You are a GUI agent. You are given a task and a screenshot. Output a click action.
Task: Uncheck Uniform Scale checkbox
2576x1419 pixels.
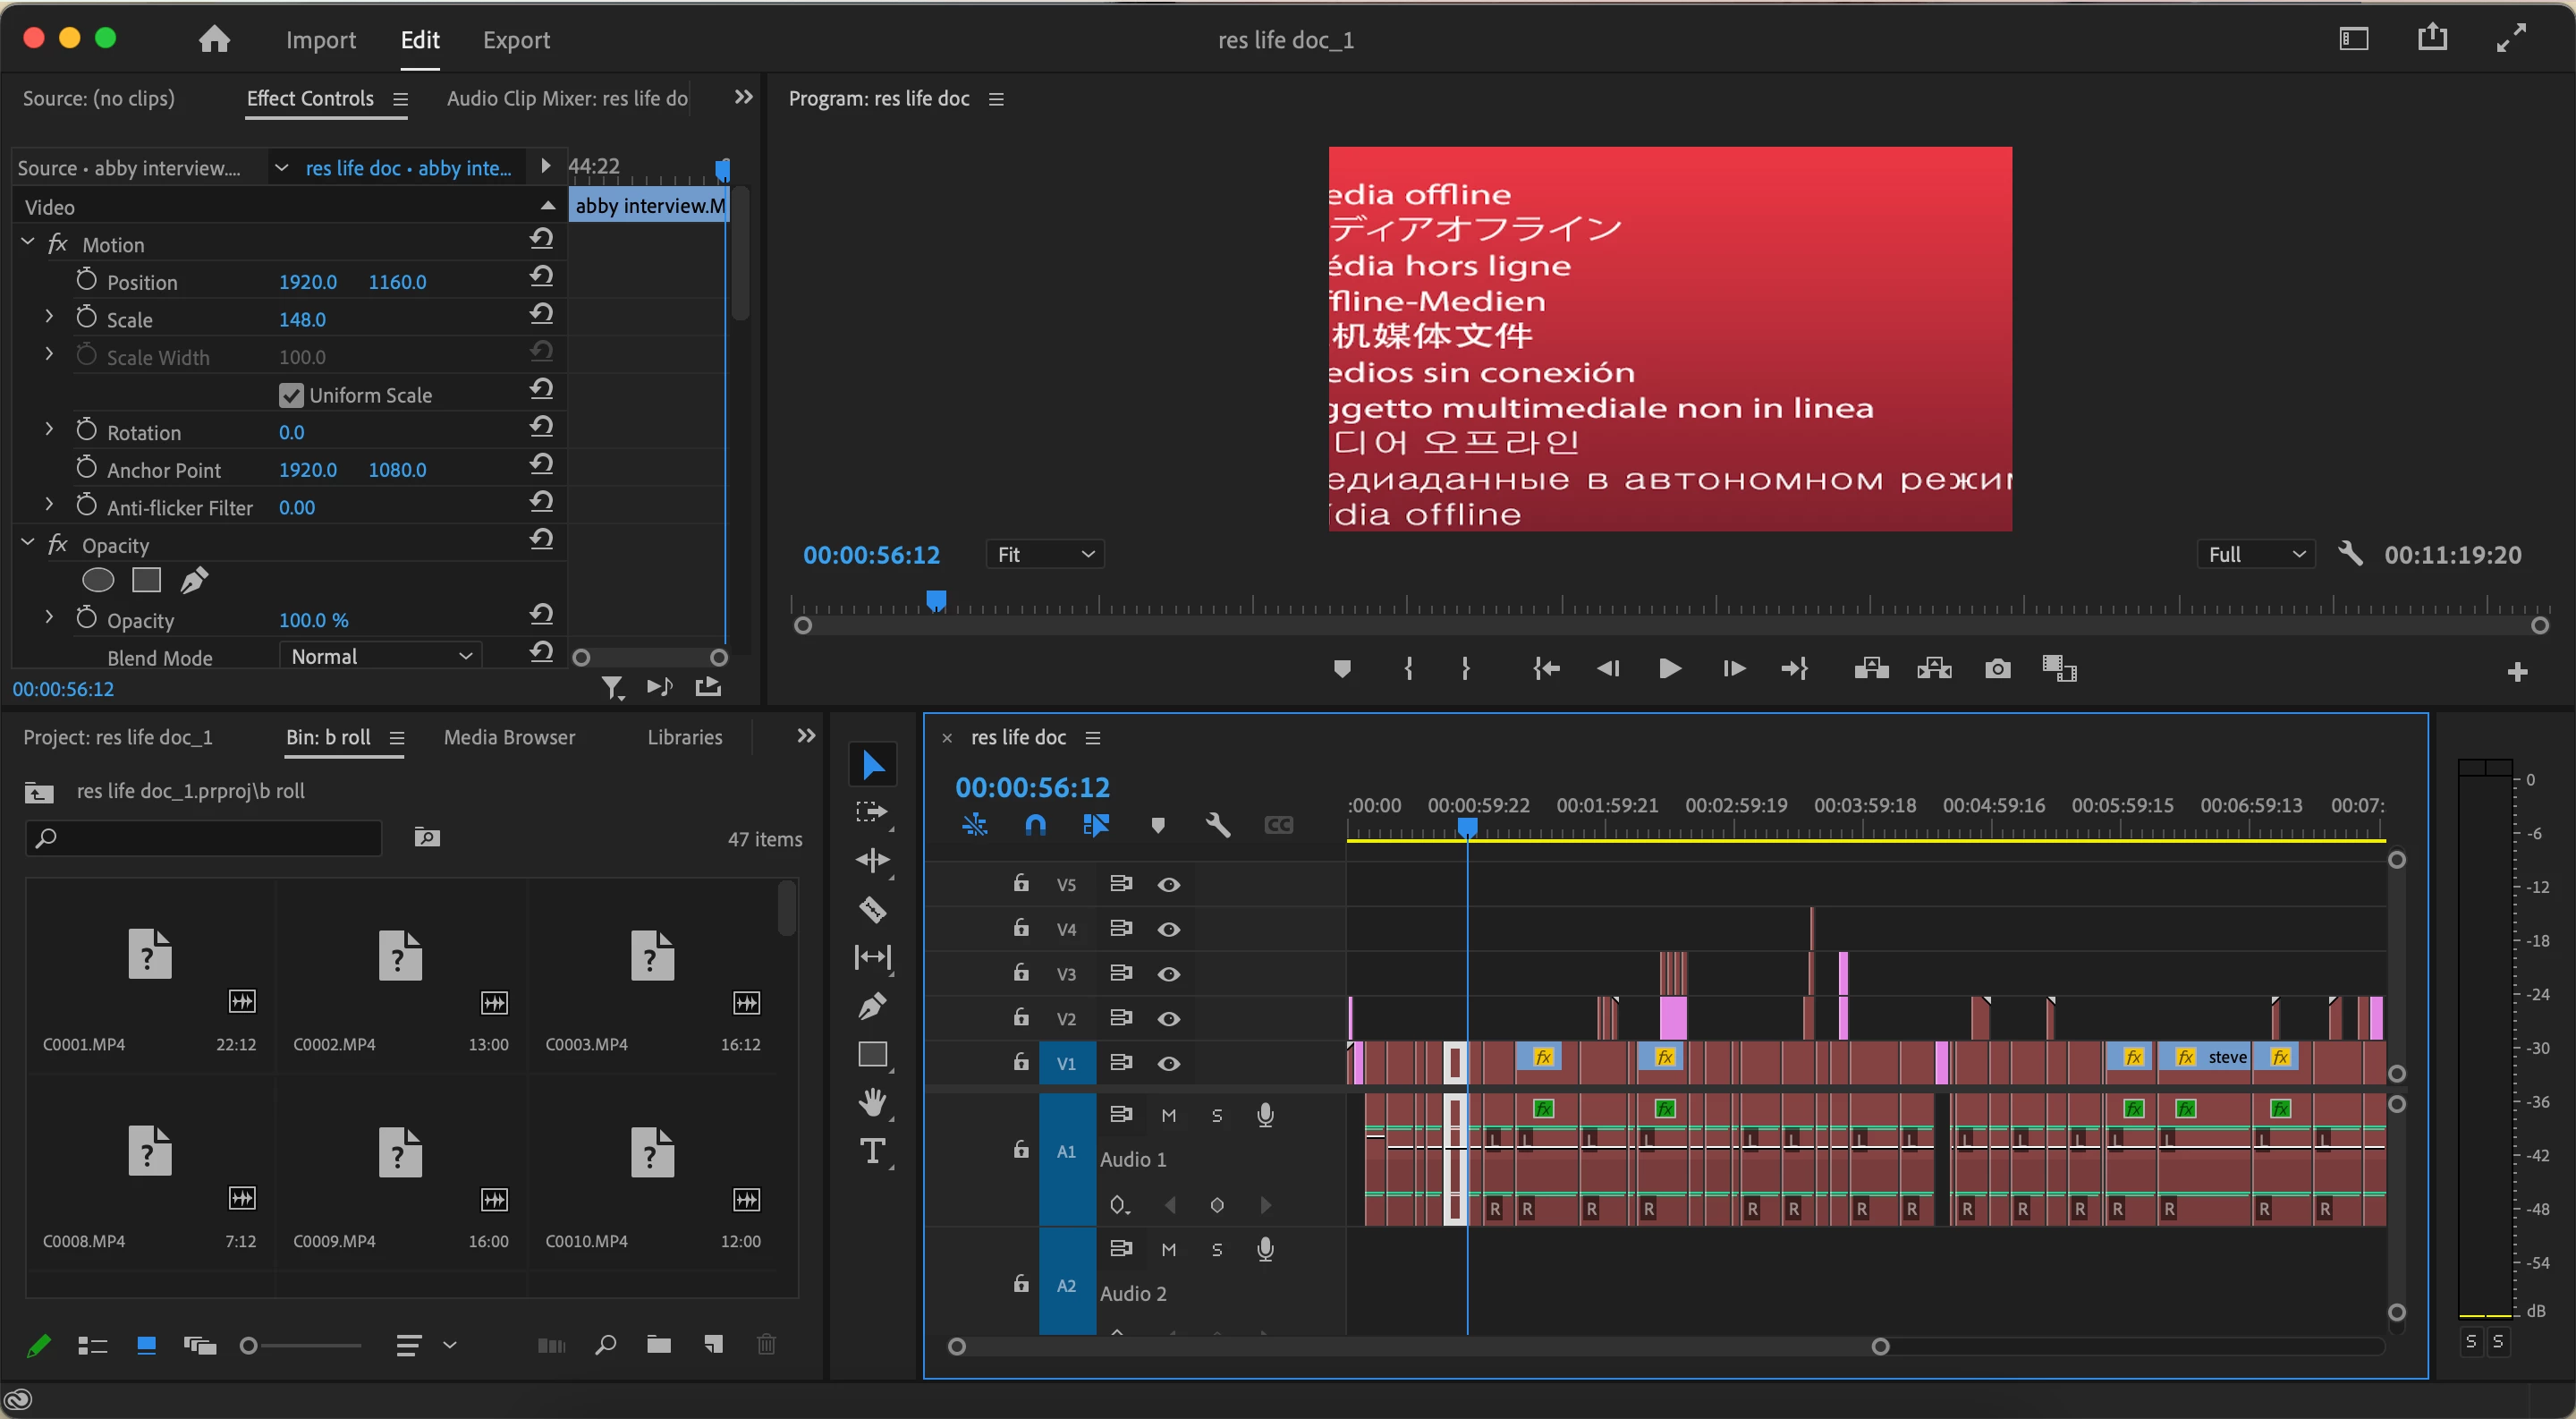point(291,395)
